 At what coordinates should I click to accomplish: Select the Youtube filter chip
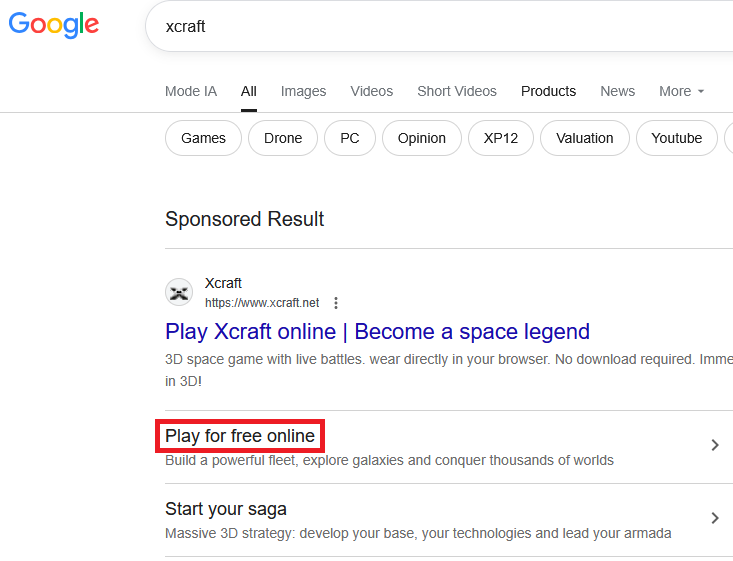point(676,138)
